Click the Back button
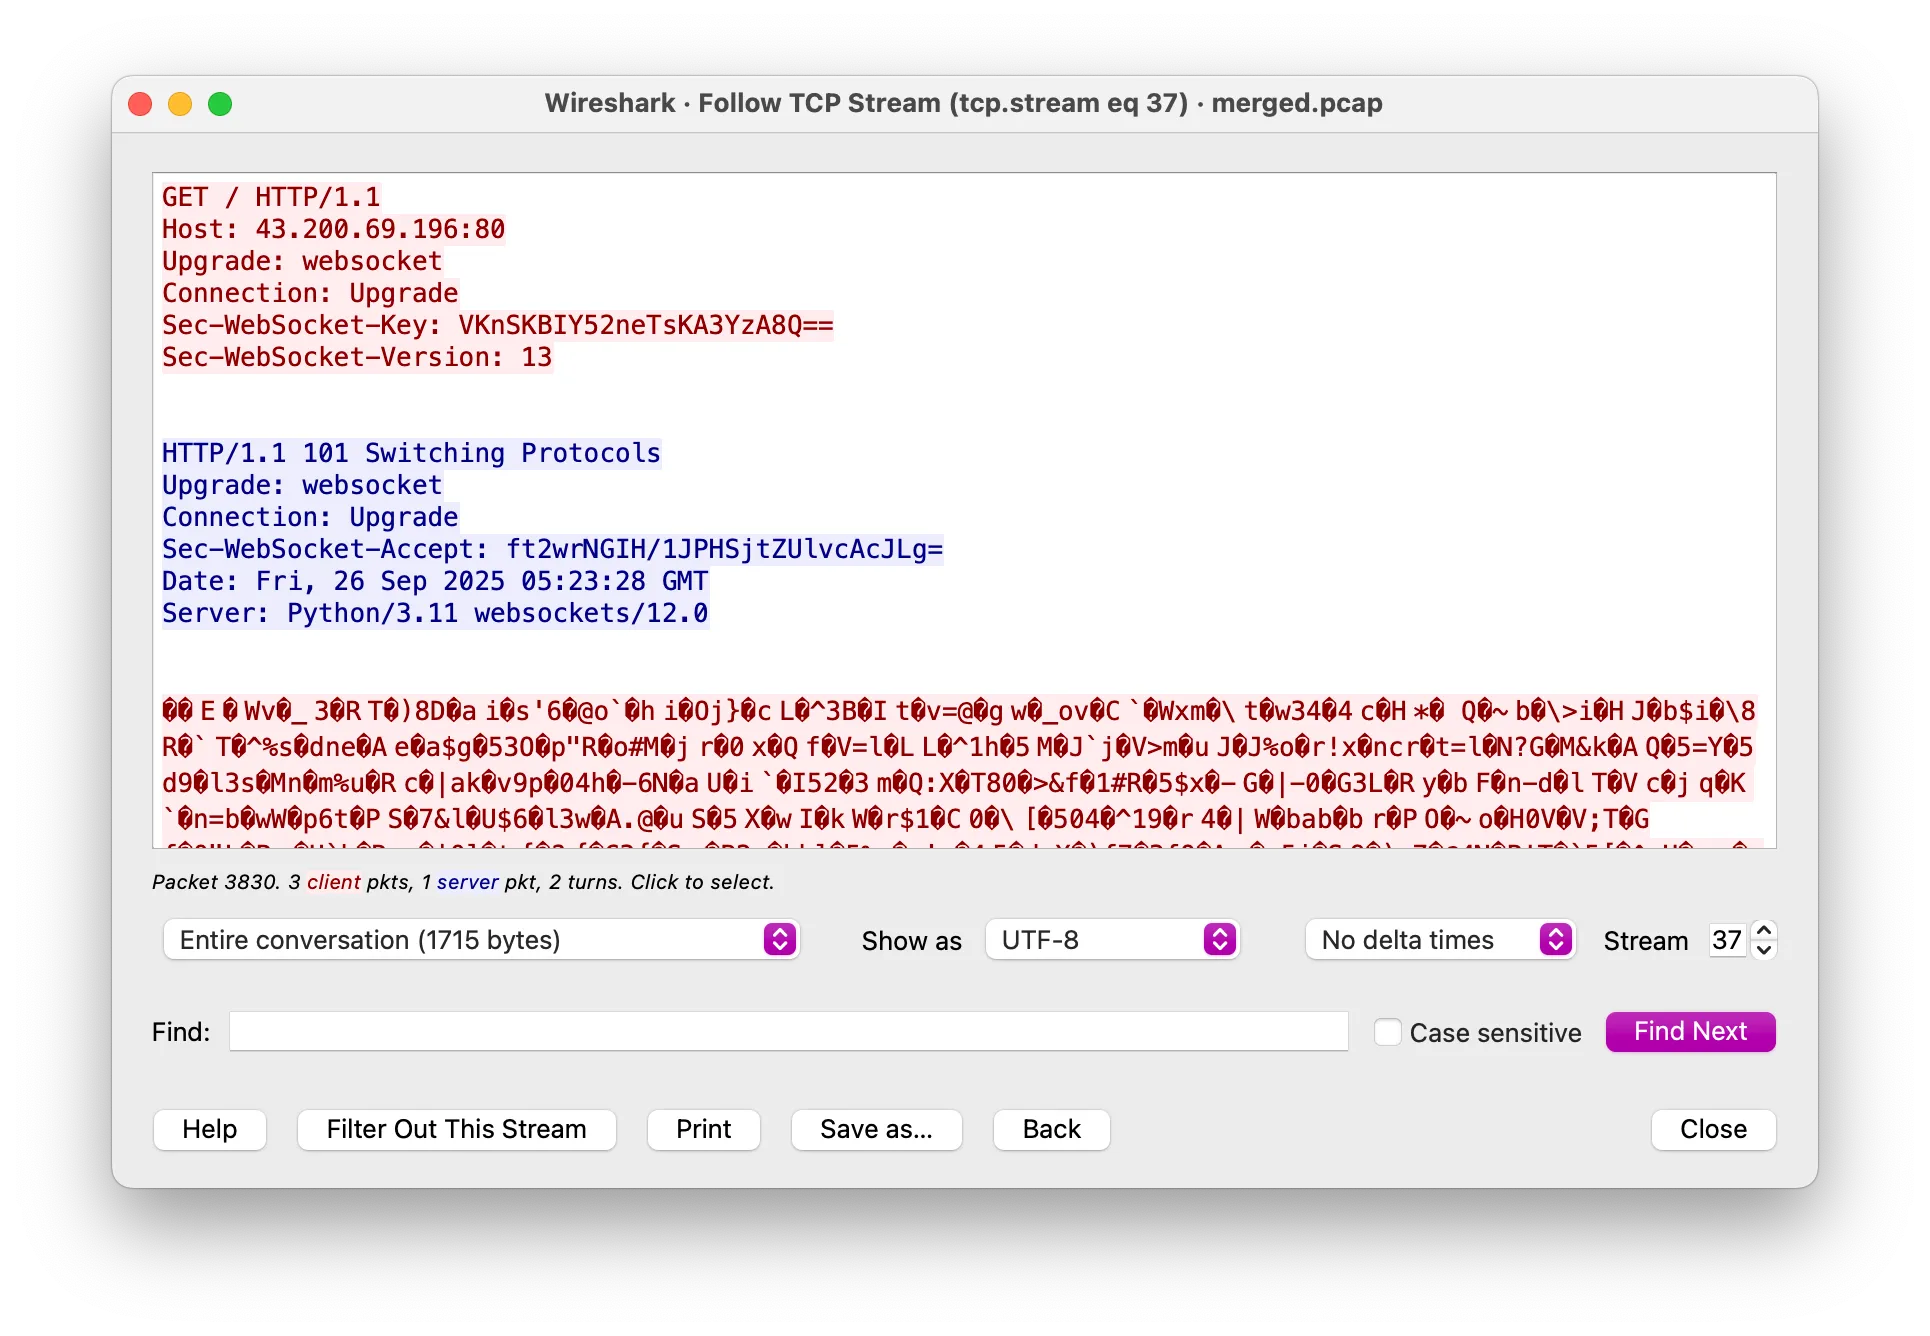Image resolution: width=1930 pixels, height=1336 pixels. pos(1050,1129)
